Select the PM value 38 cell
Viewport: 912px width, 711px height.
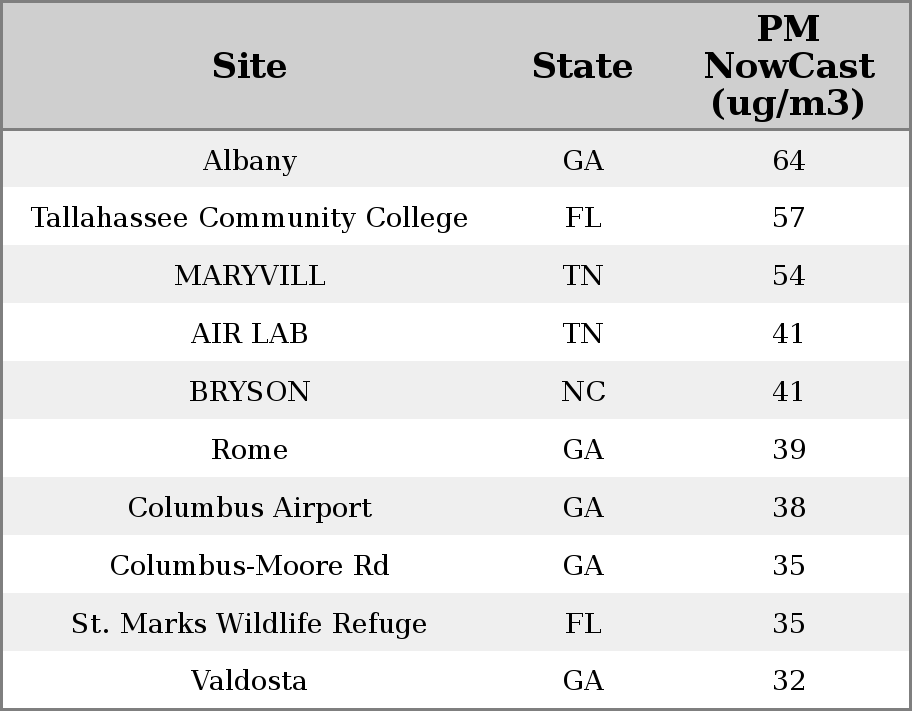(x=788, y=507)
